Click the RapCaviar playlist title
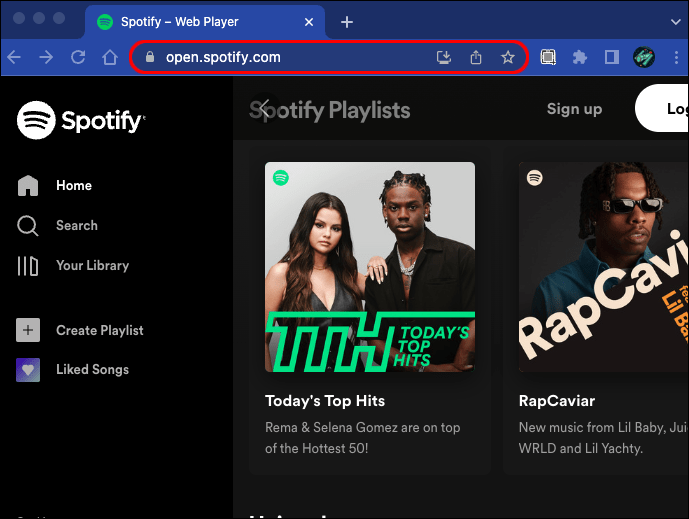This screenshot has height=519, width=689. pos(557,401)
